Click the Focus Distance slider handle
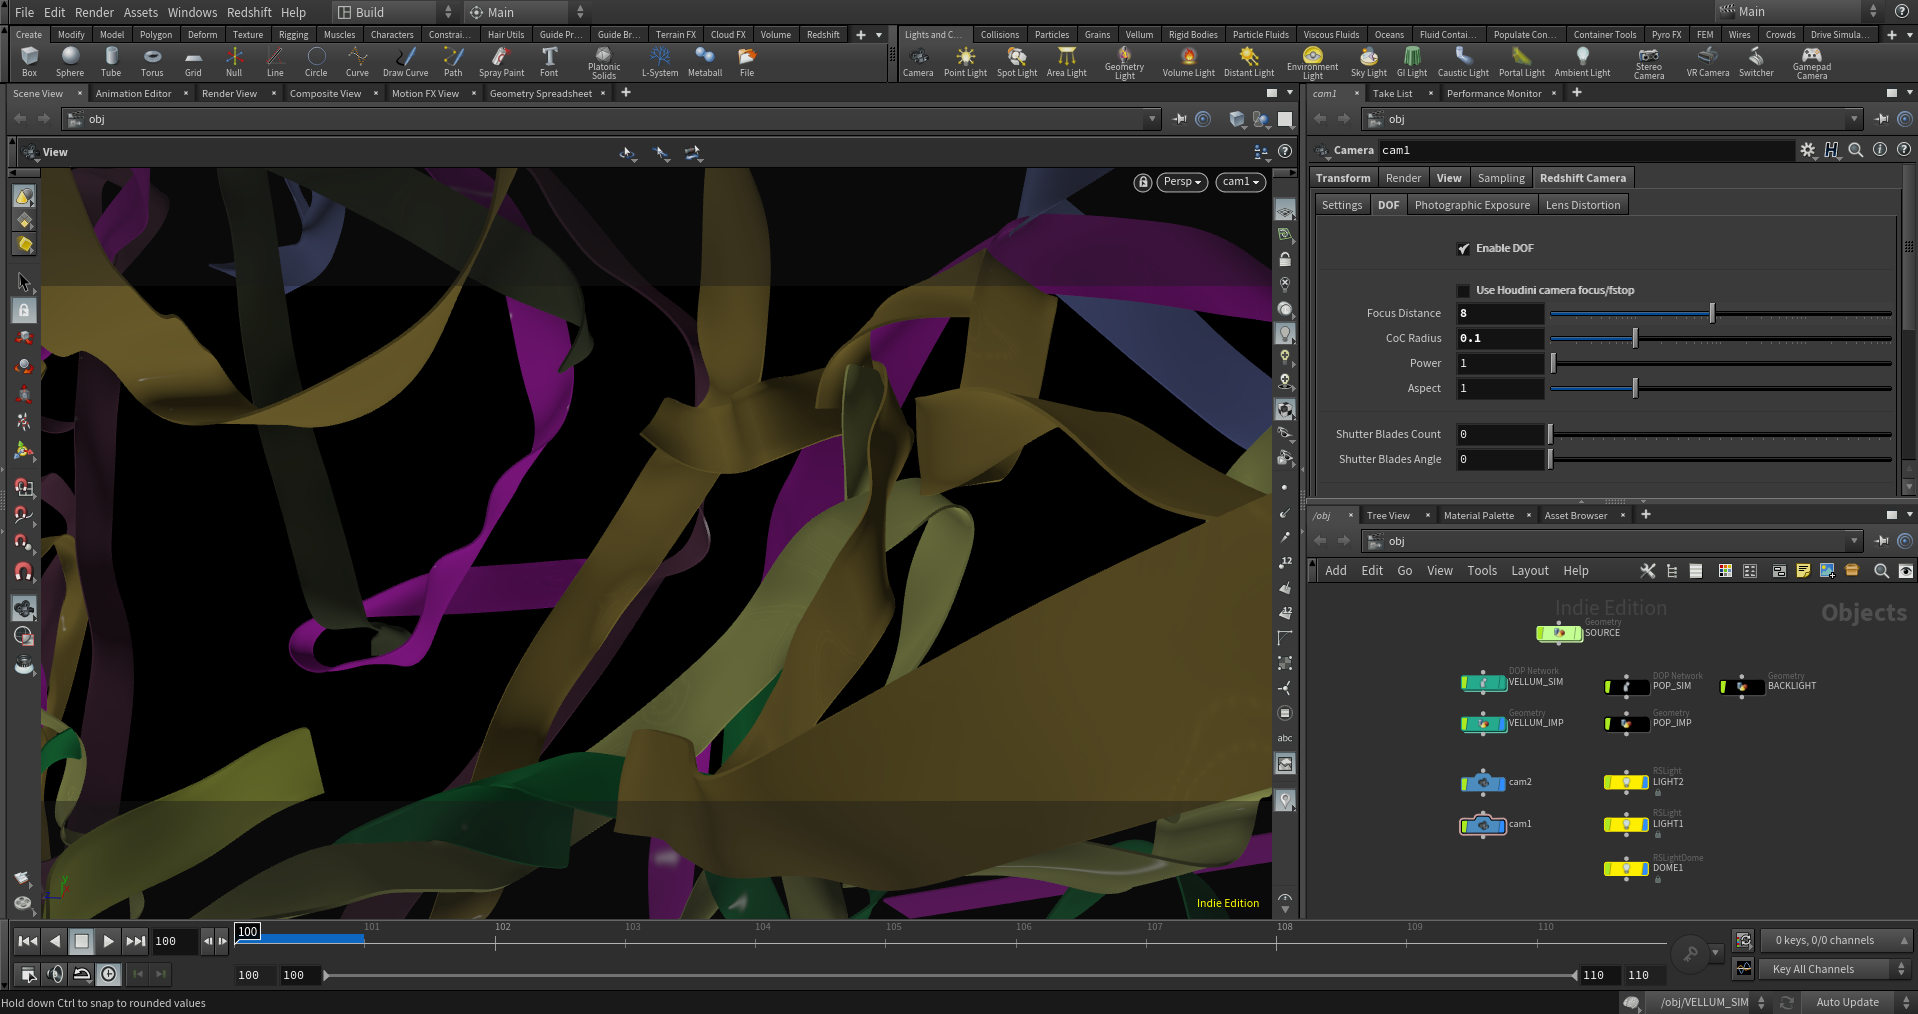The height and width of the screenshot is (1014, 1918). (x=1712, y=314)
